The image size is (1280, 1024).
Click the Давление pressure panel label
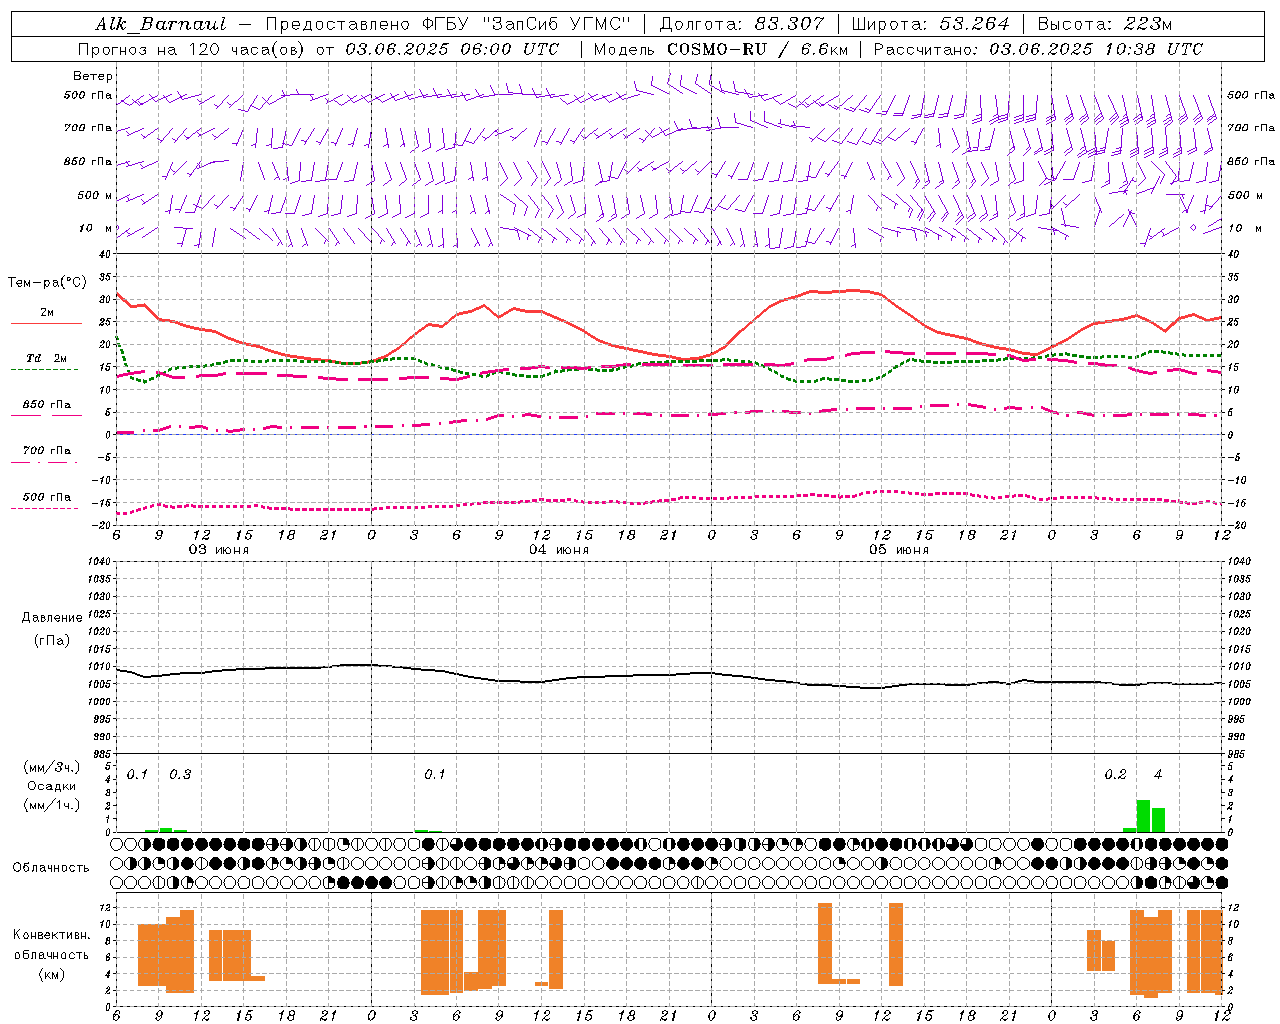click(52, 618)
